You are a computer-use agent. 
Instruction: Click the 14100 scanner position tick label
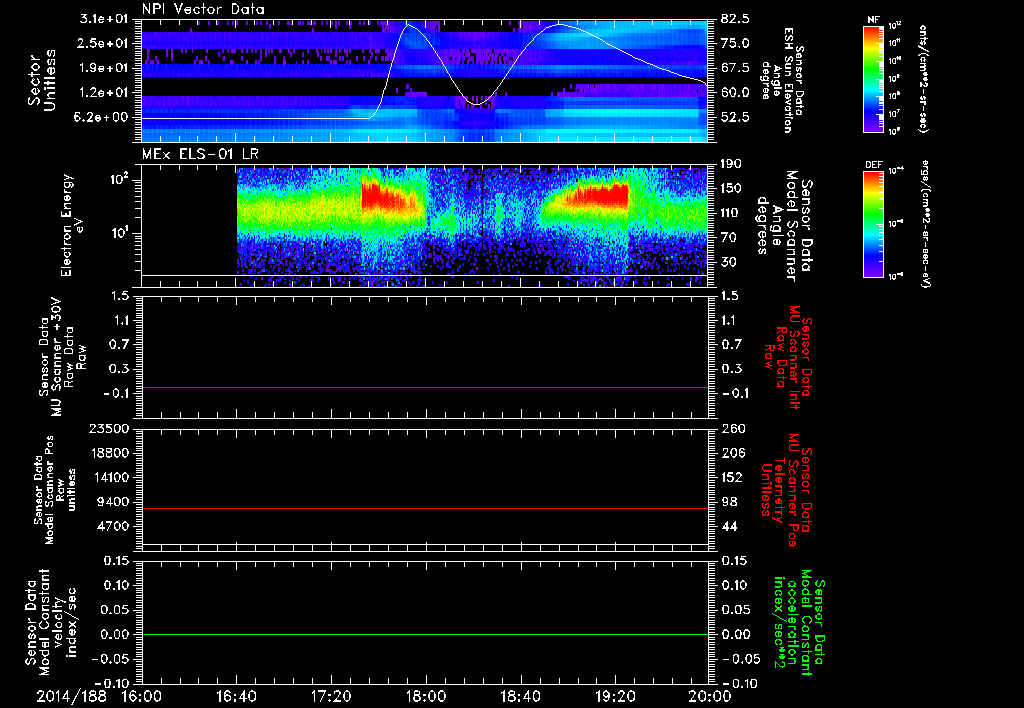coord(109,478)
